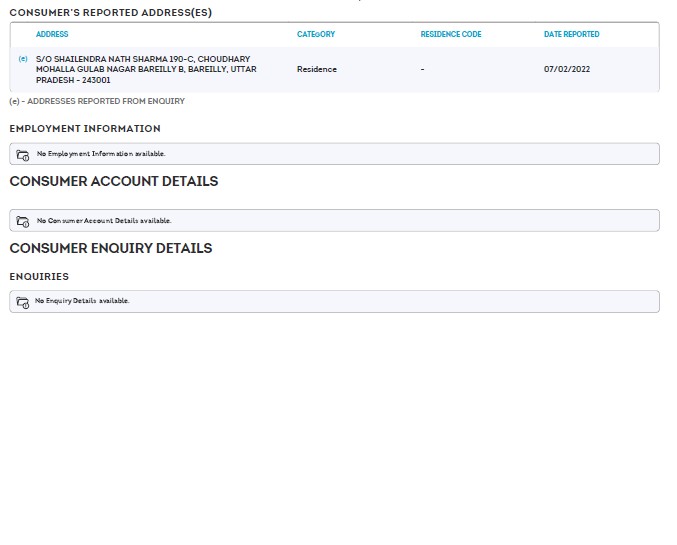
Task: Select the ADDRESS column header
Action: [x=52, y=34]
